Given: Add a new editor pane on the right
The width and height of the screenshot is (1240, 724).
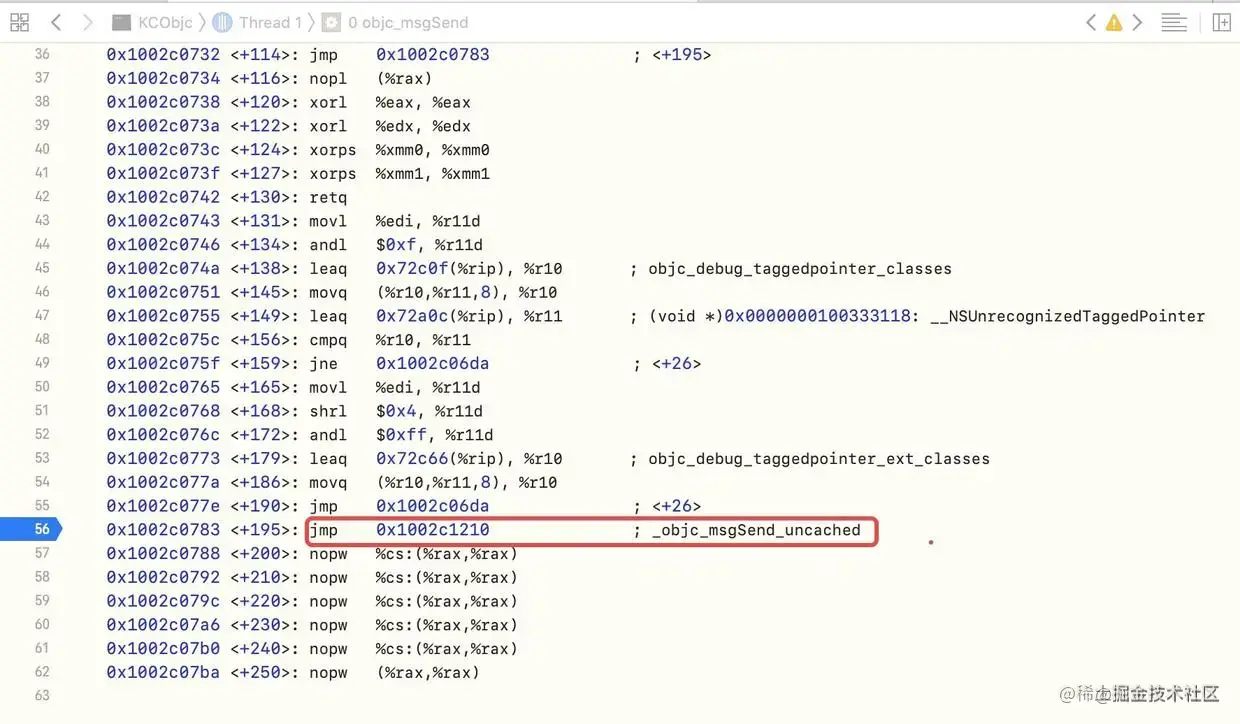Looking at the screenshot, I should 1221,22.
